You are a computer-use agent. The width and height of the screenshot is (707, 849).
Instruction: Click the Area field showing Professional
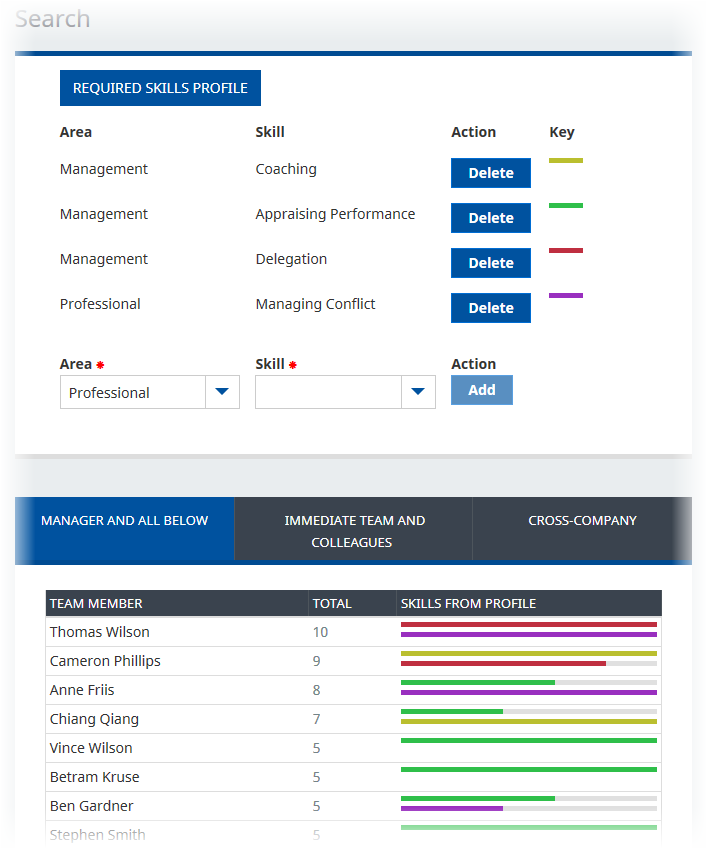[132, 392]
